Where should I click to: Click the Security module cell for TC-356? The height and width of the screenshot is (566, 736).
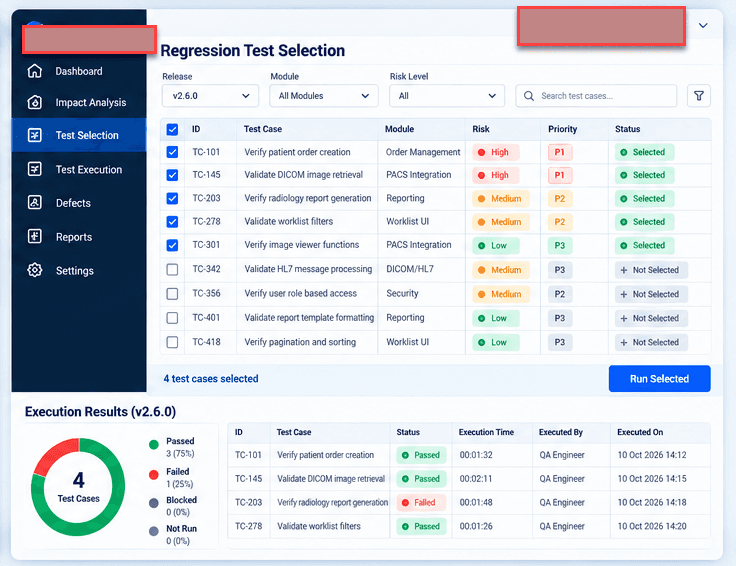coord(402,293)
